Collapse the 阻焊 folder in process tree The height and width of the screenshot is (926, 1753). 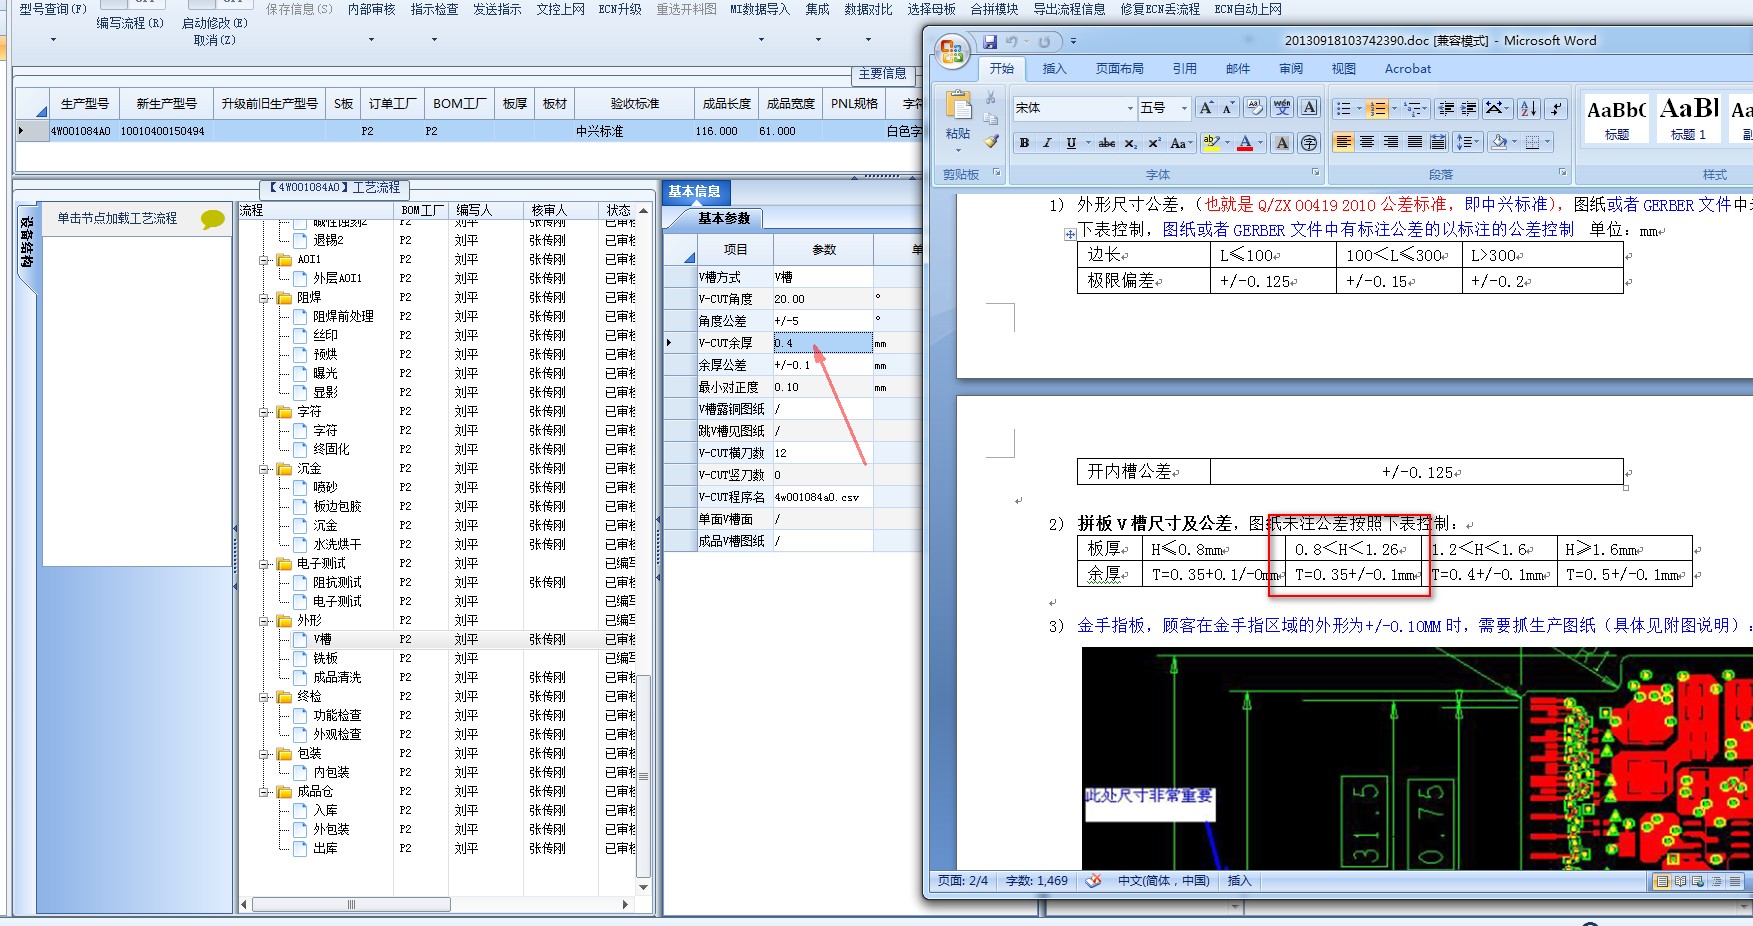point(265,298)
